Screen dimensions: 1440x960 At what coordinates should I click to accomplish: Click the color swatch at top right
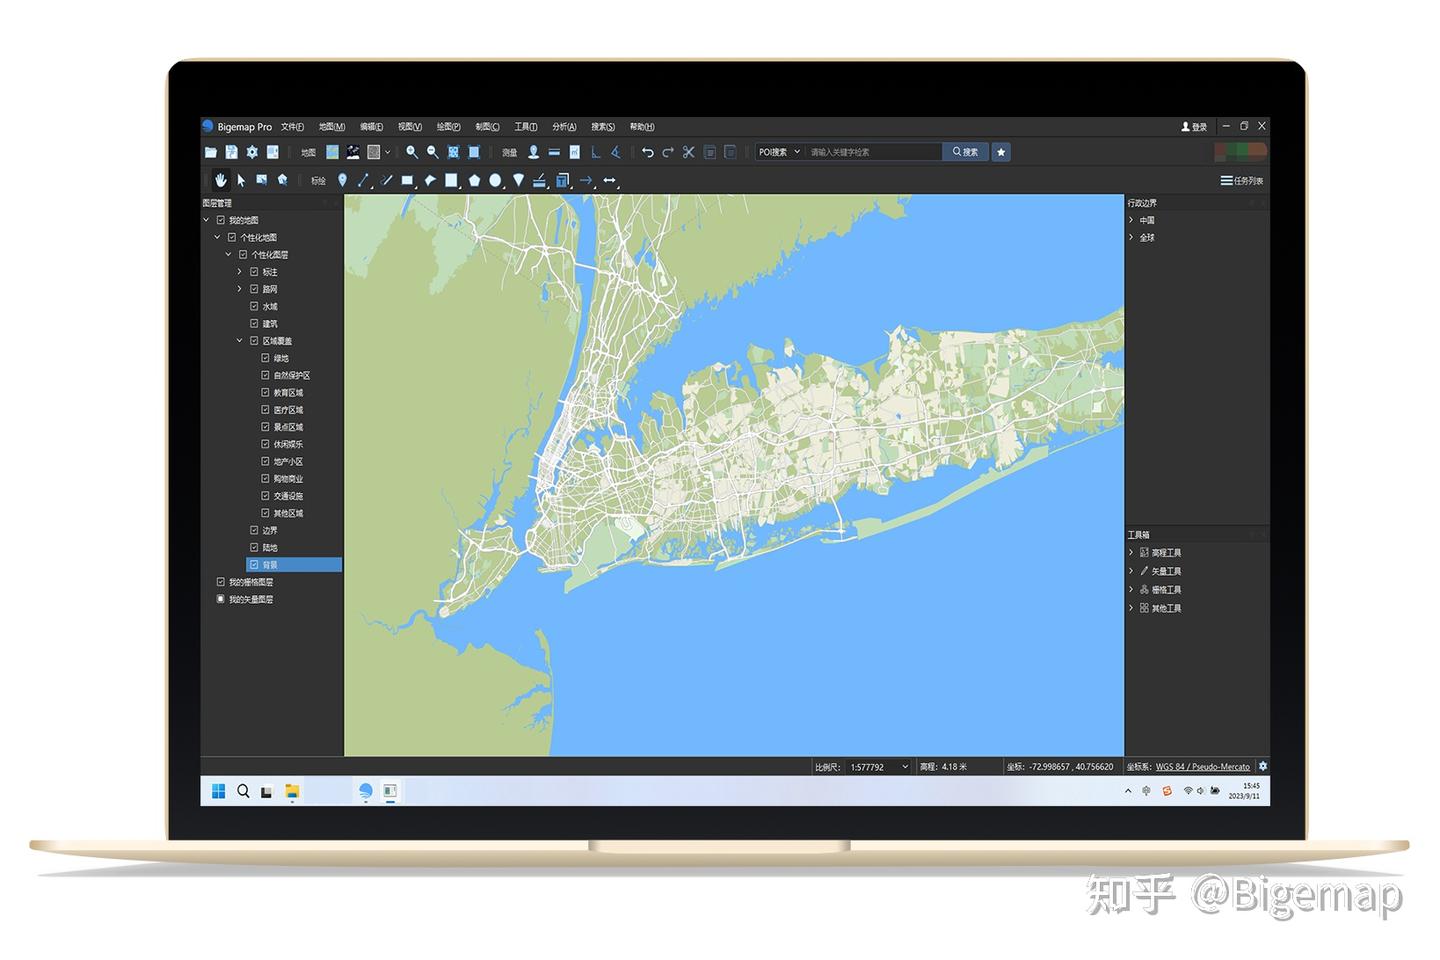pyautogui.click(x=1243, y=151)
